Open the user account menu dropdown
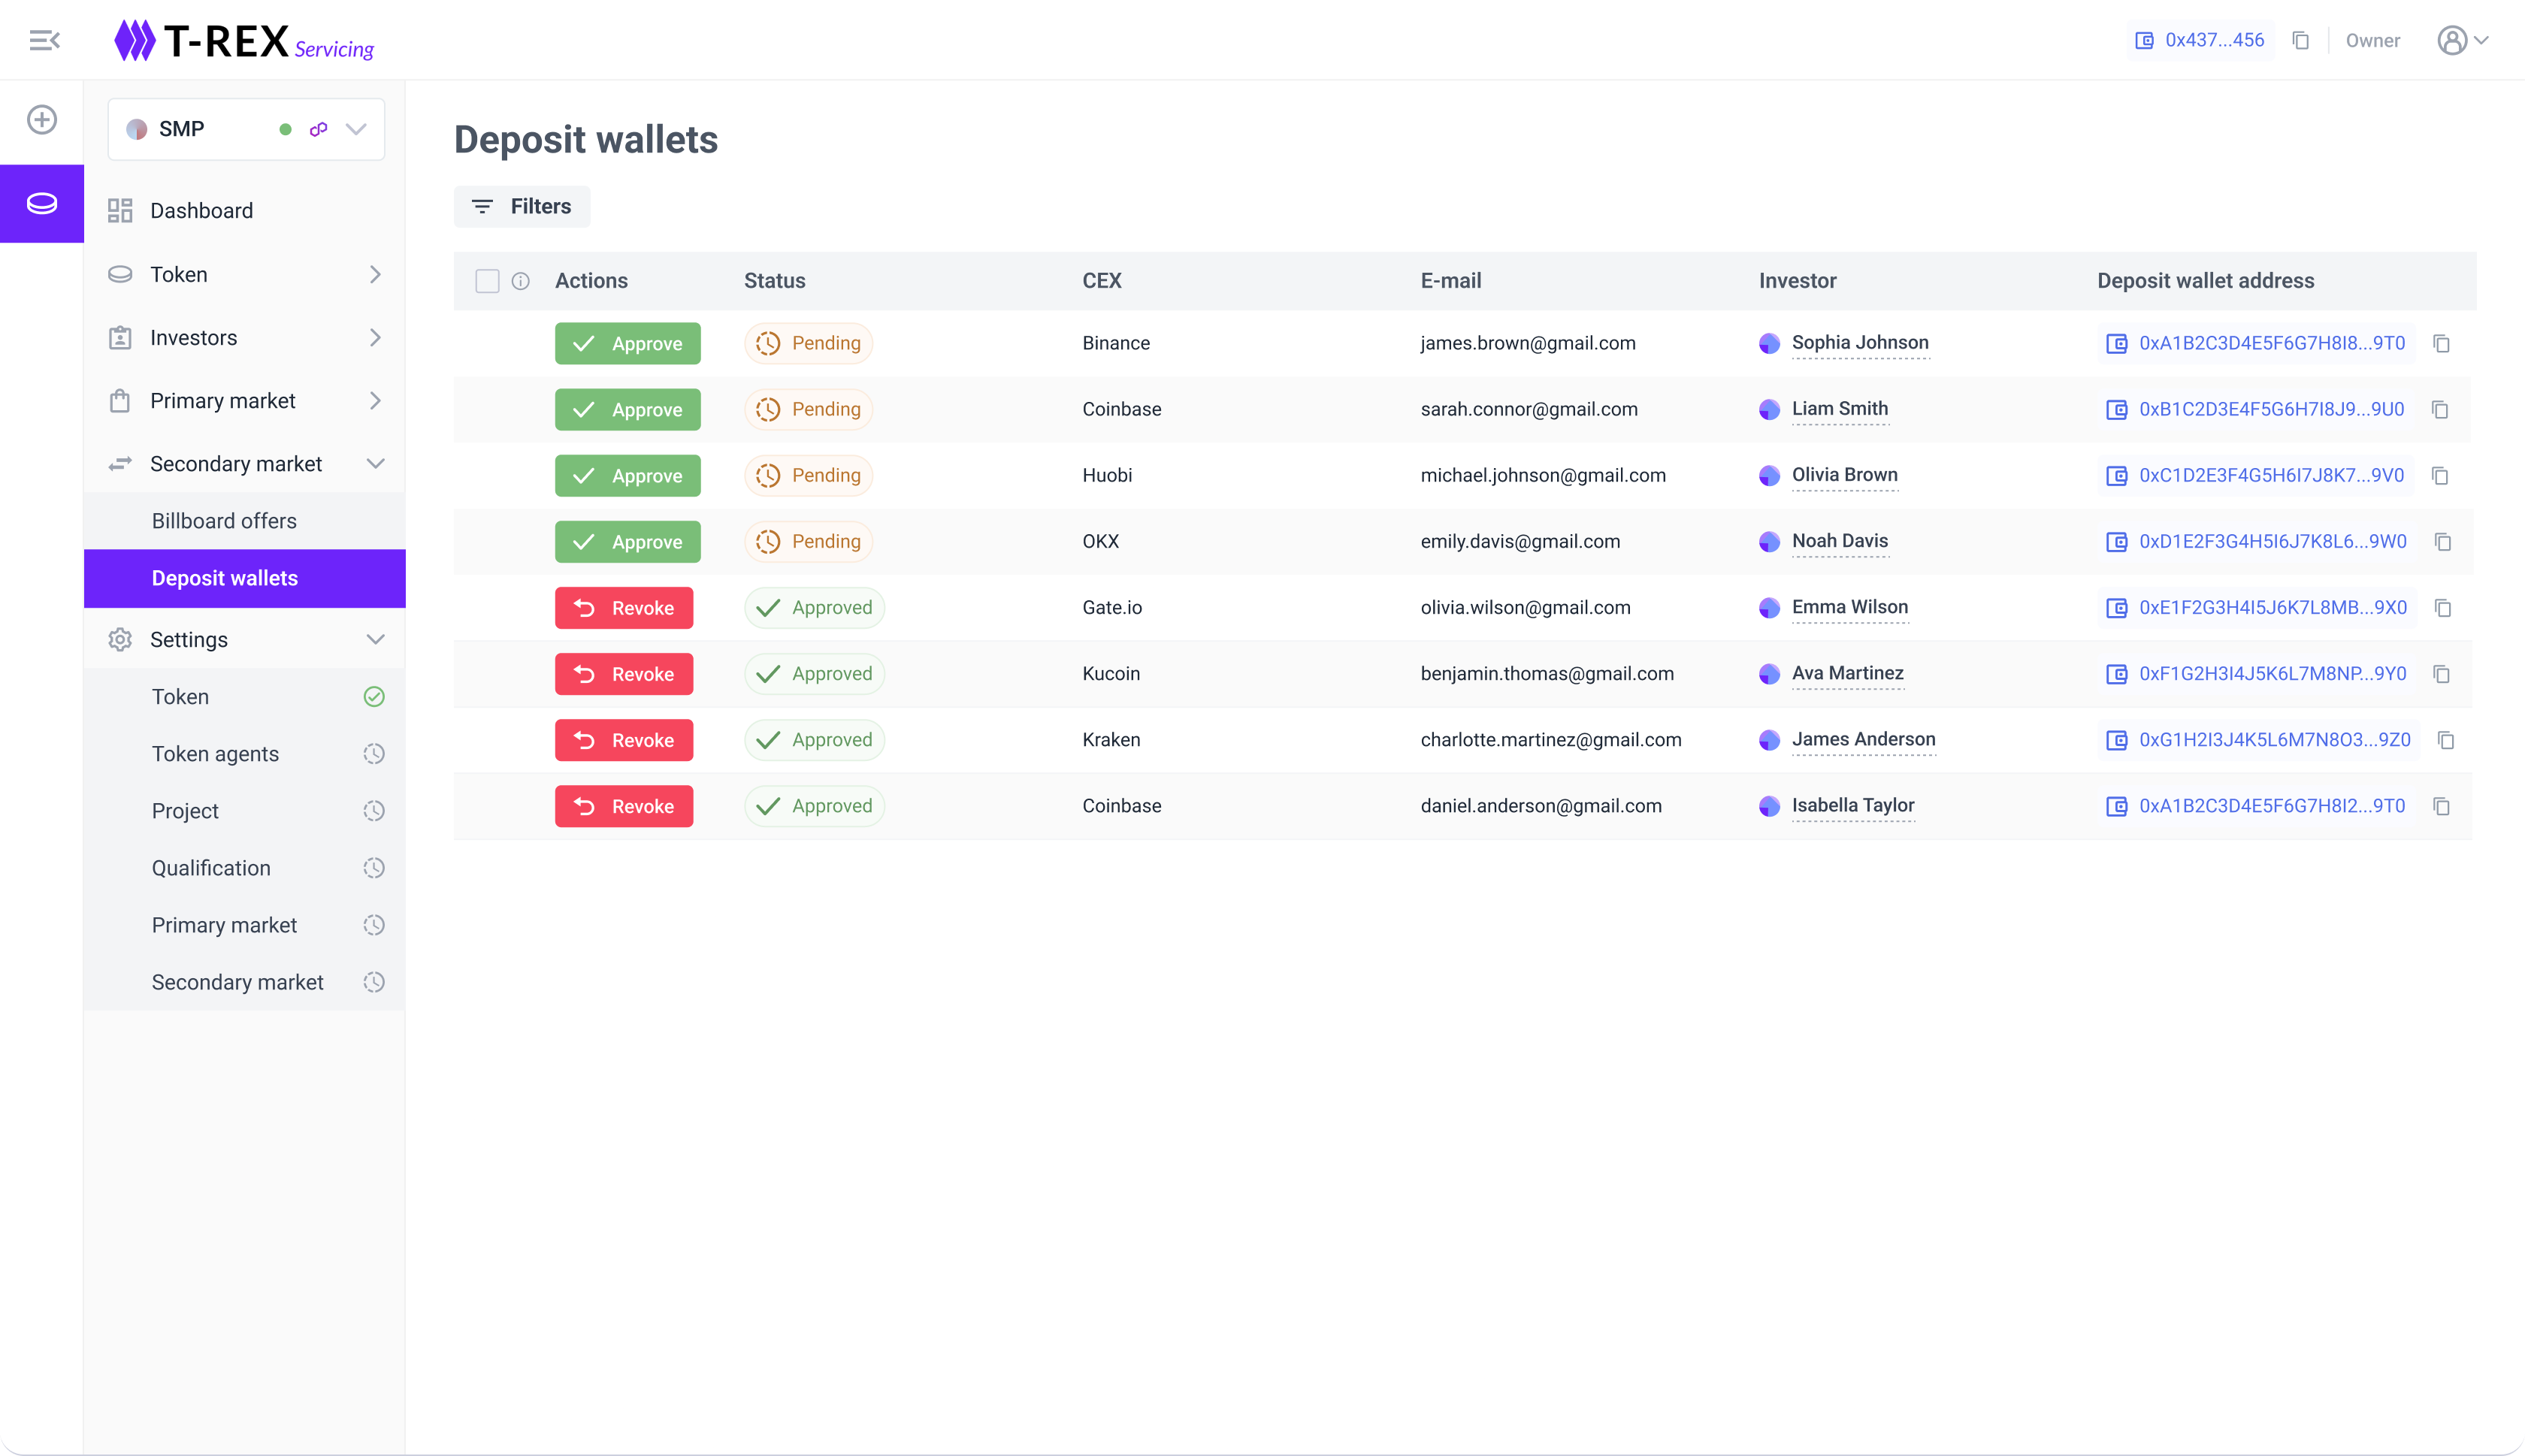The height and width of the screenshot is (1456, 2525). point(2463,40)
